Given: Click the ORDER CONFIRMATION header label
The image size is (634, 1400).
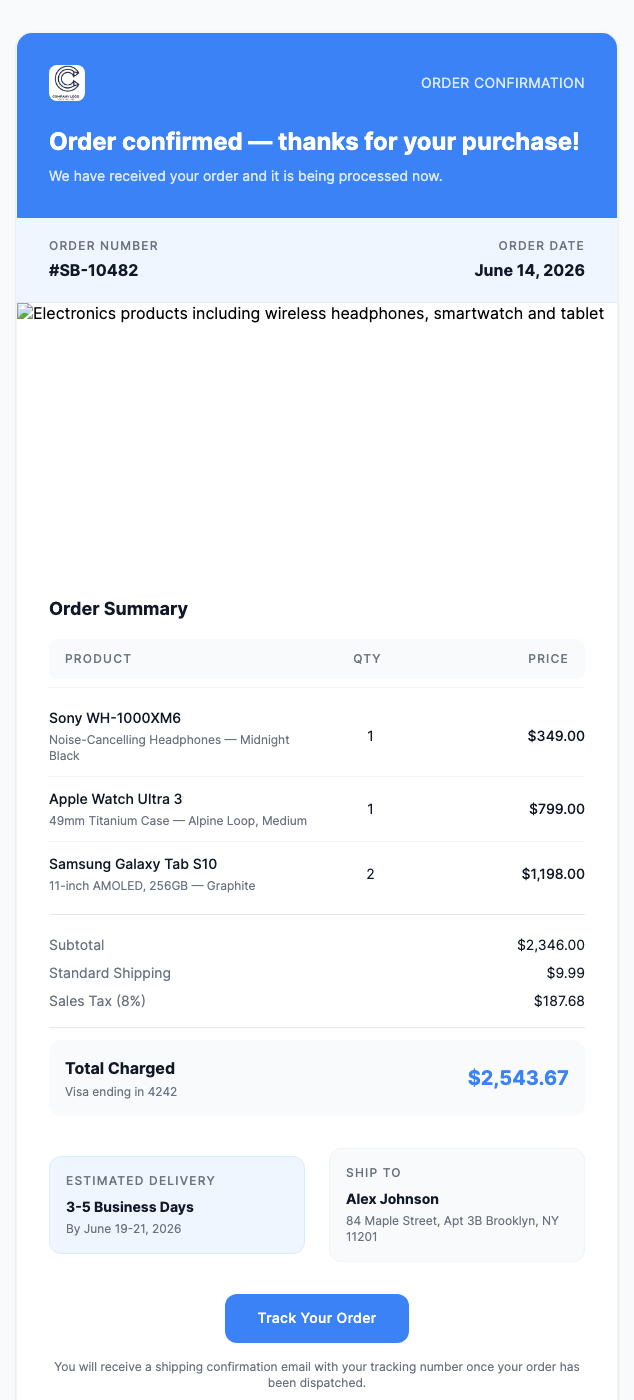Looking at the screenshot, I should (x=502, y=83).
